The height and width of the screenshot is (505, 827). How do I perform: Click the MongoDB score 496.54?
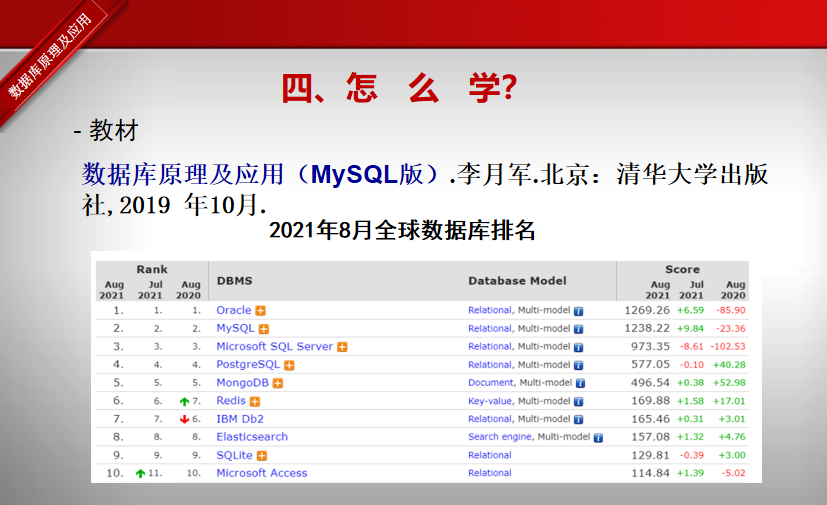[x=650, y=383]
